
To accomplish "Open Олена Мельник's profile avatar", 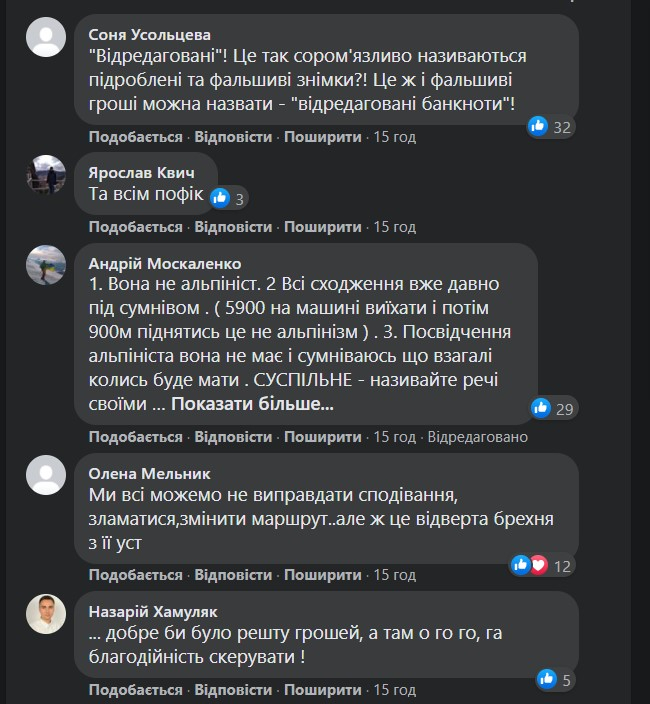I will coord(46,474).
